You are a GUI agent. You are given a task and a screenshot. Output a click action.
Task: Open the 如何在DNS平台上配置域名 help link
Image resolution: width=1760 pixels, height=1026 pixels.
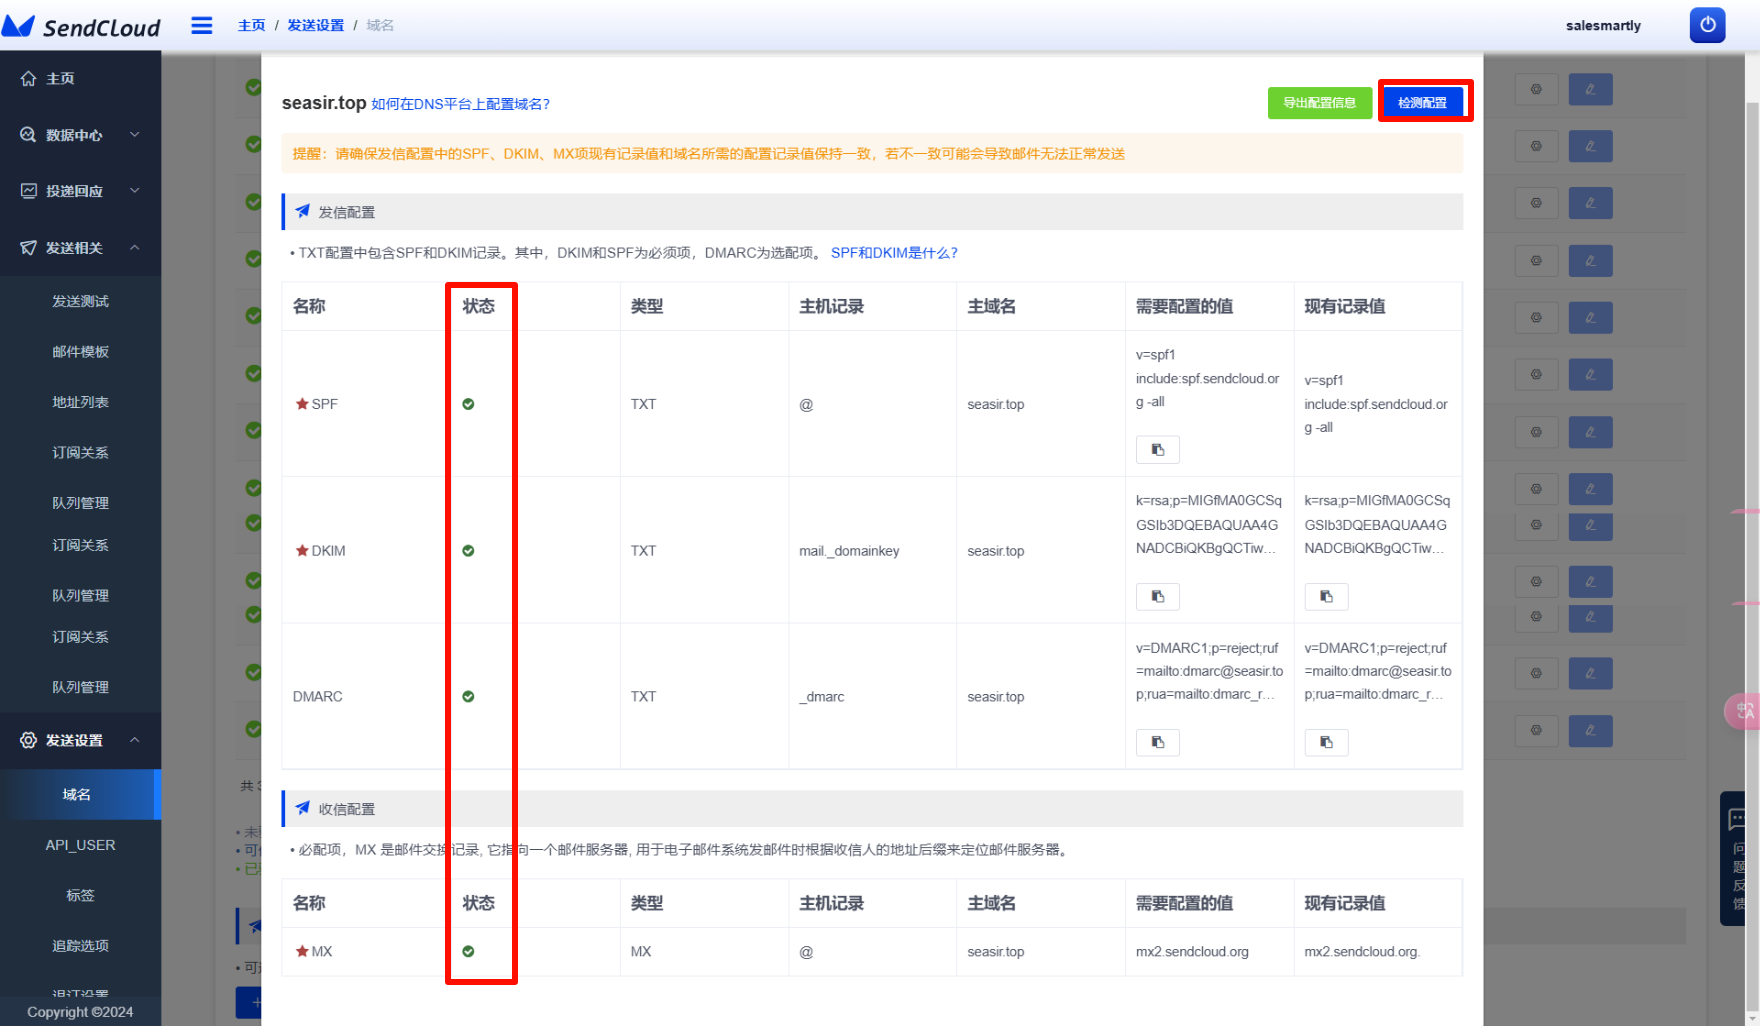click(460, 104)
